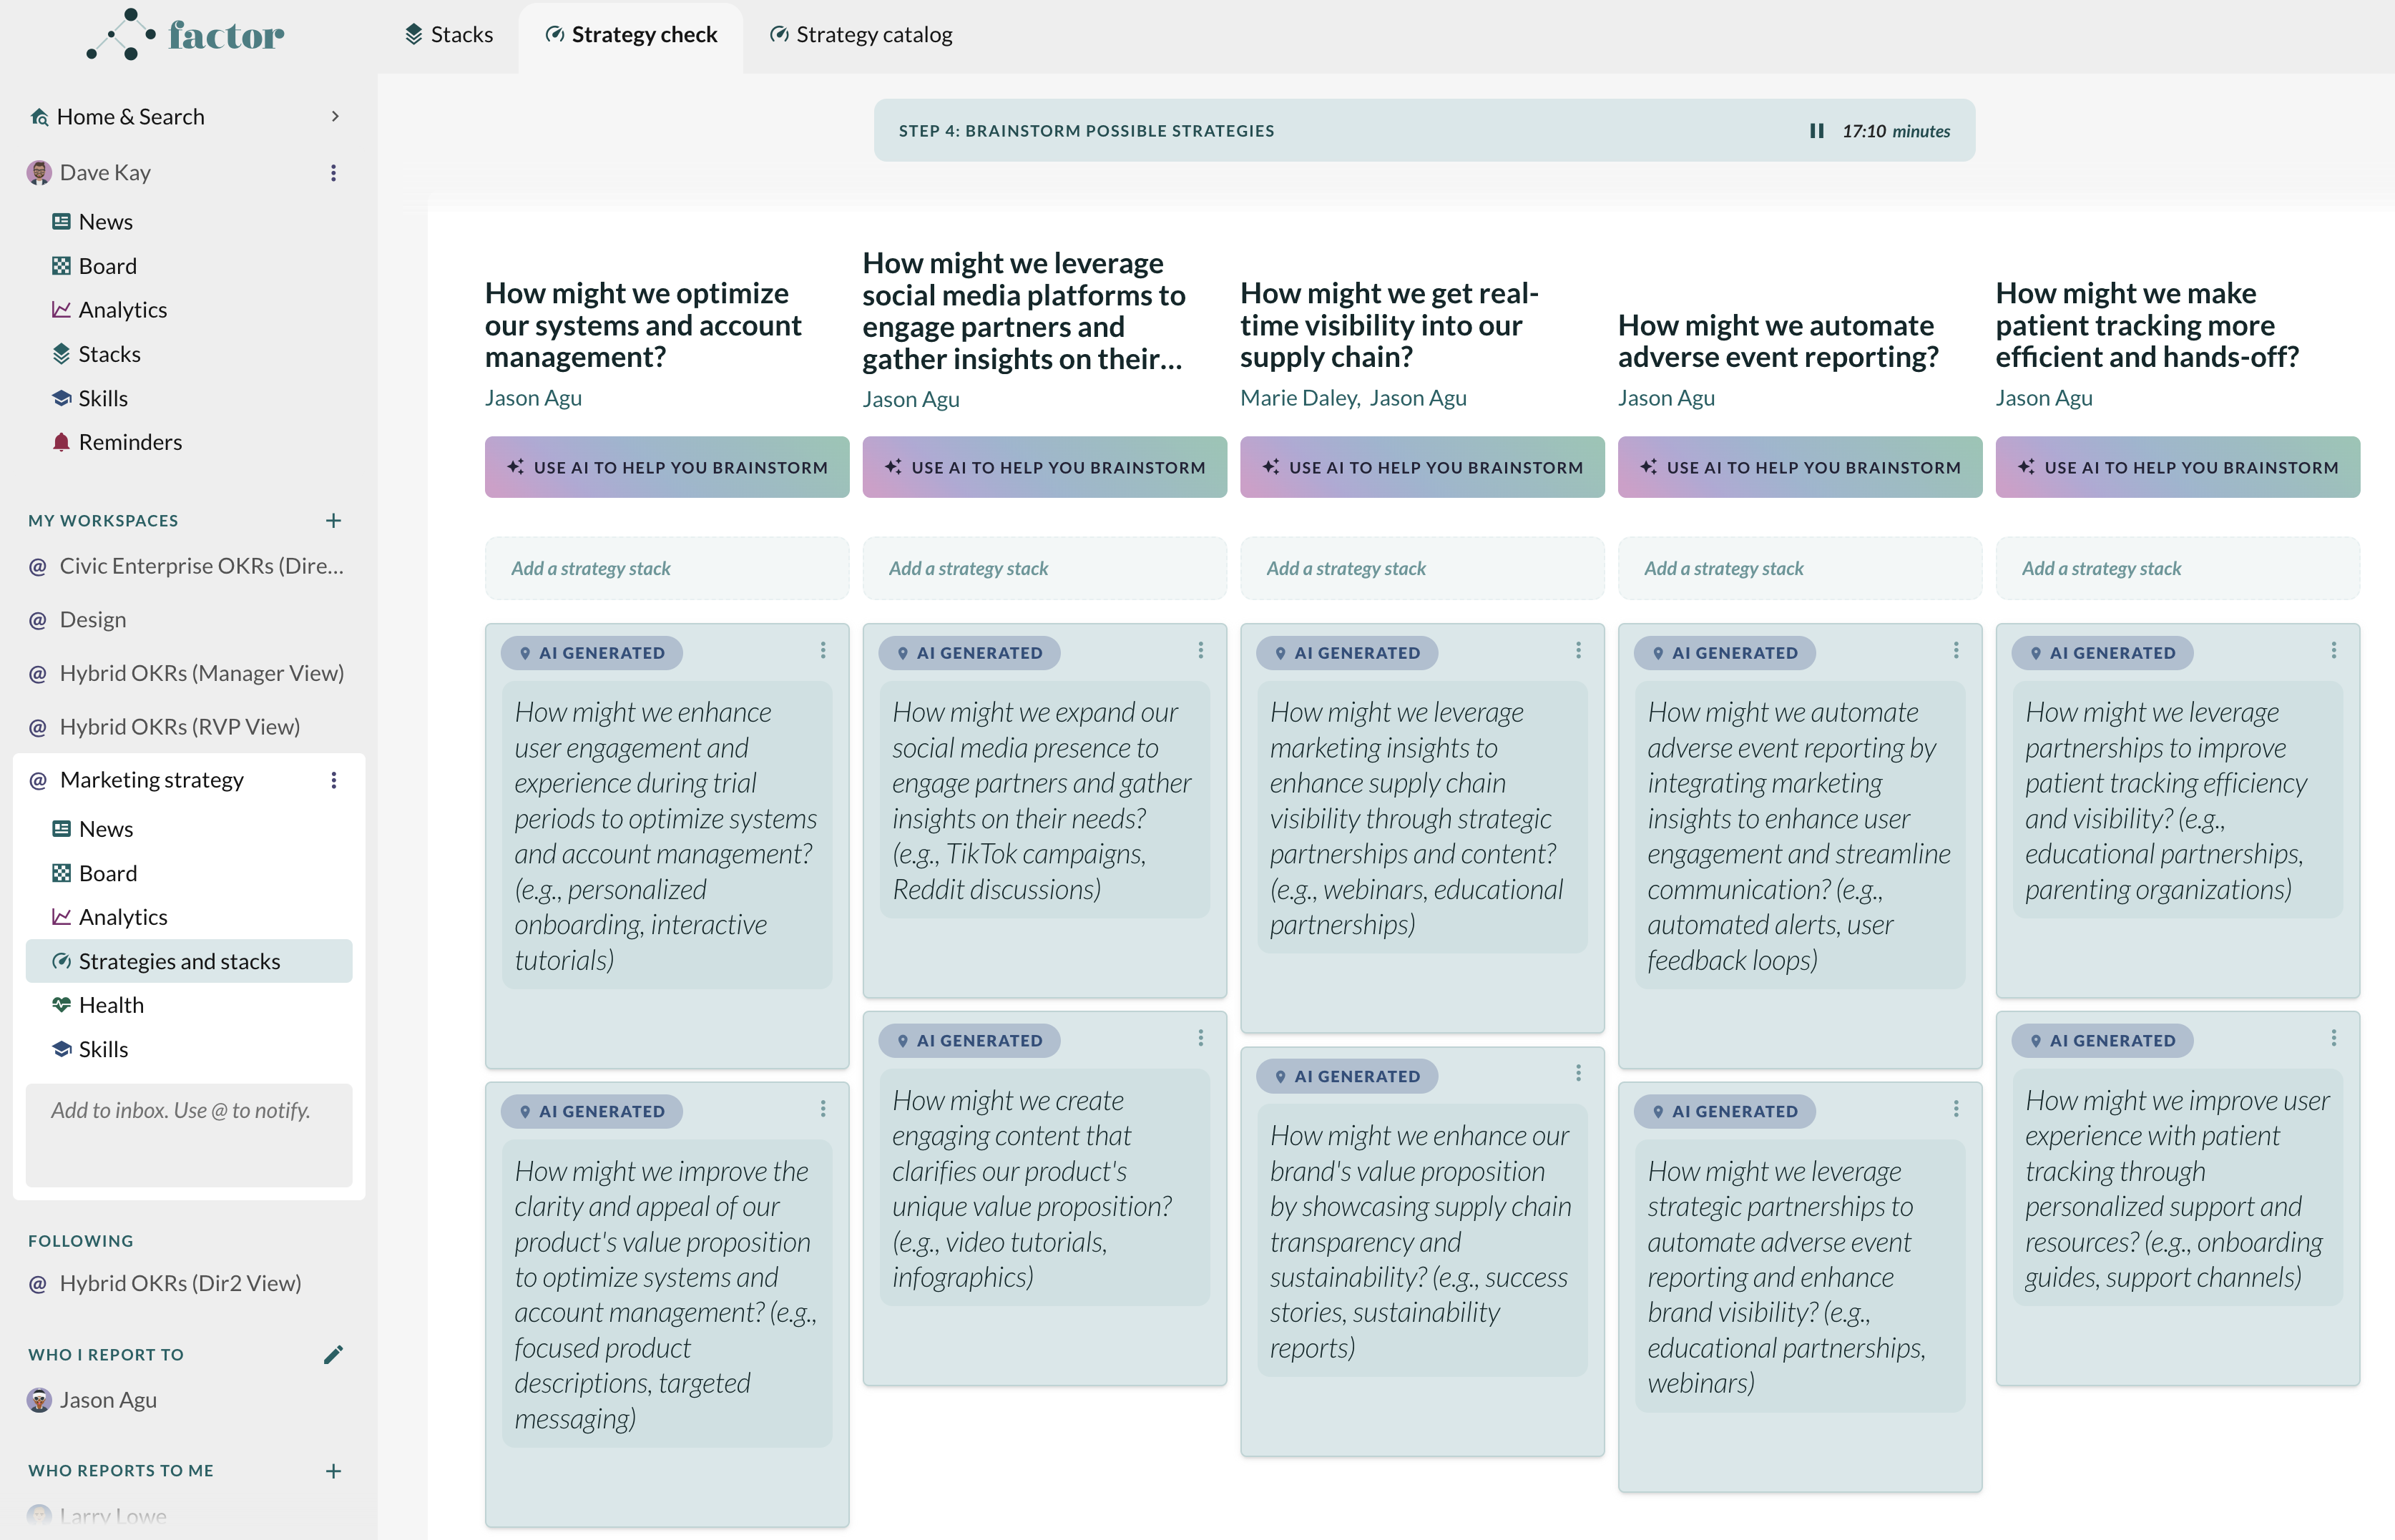Select Strategies and stacks item

pyautogui.click(x=189, y=961)
